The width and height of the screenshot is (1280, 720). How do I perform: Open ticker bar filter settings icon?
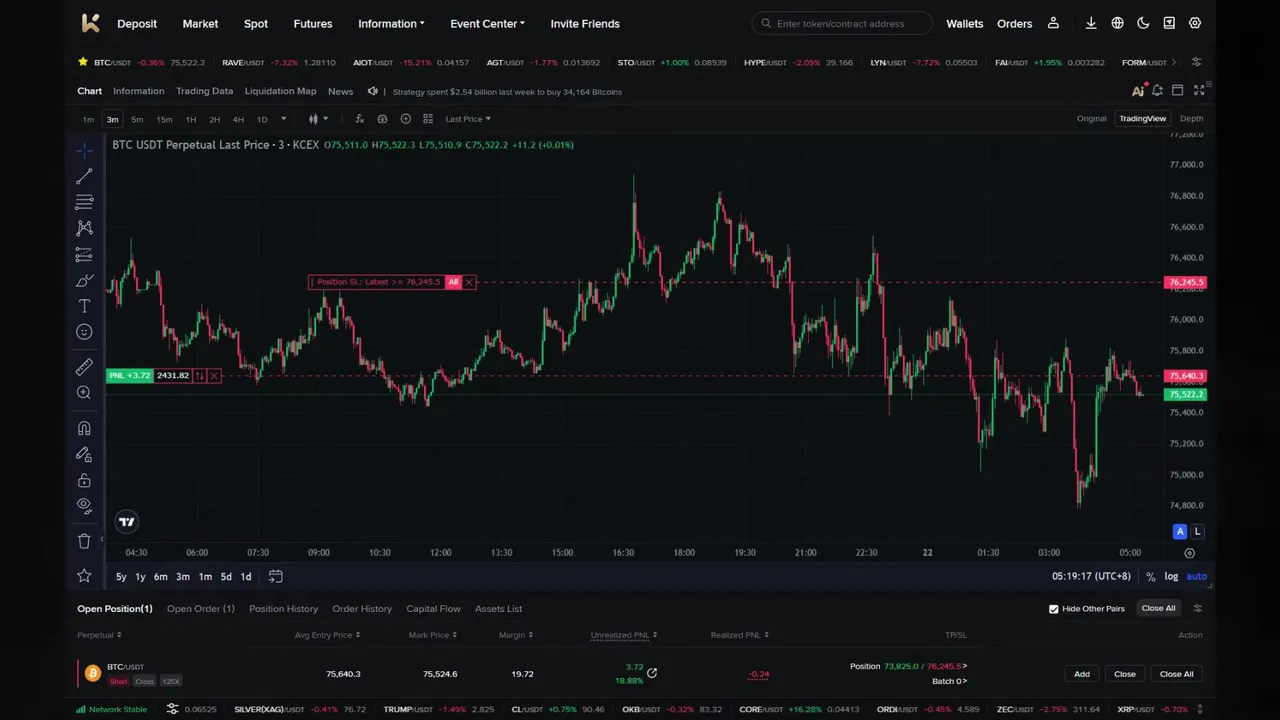(x=1196, y=62)
